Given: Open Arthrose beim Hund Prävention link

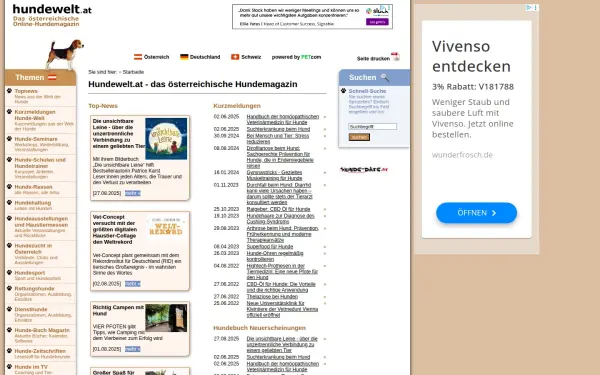Looking at the screenshot, I should point(282,234).
